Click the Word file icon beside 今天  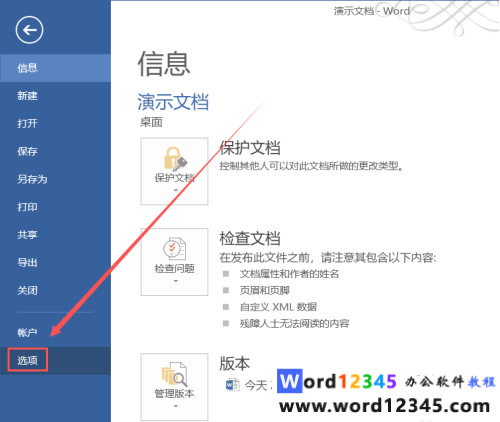(x=232, y=385)
